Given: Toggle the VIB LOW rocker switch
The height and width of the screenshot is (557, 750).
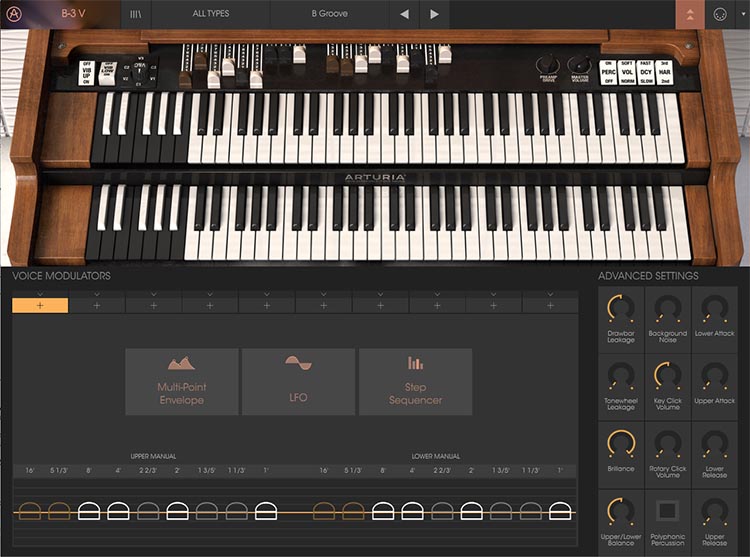Looking at the screenshot, I should 108,73.
